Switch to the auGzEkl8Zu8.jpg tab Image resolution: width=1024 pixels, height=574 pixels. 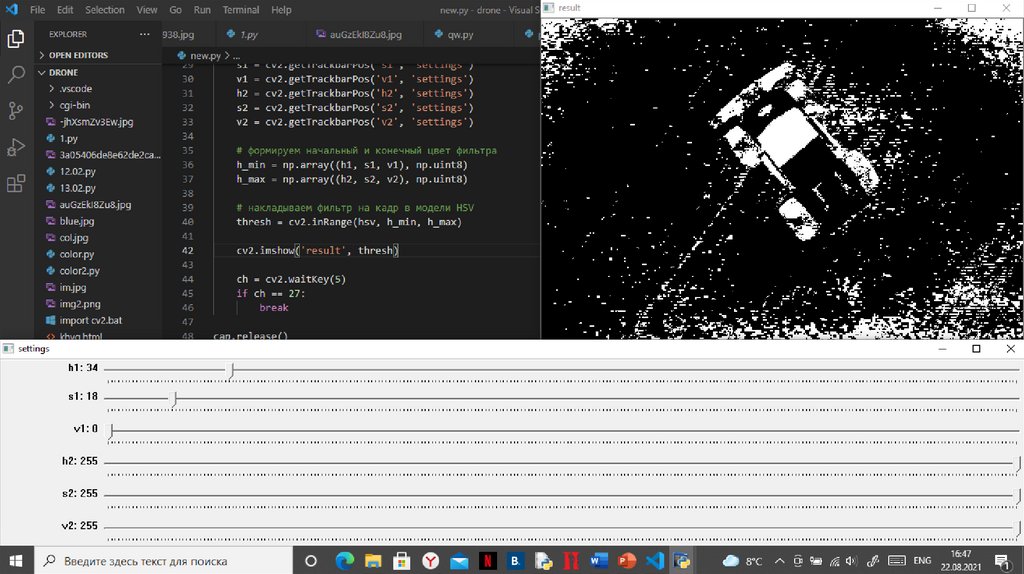pos(365,34)
